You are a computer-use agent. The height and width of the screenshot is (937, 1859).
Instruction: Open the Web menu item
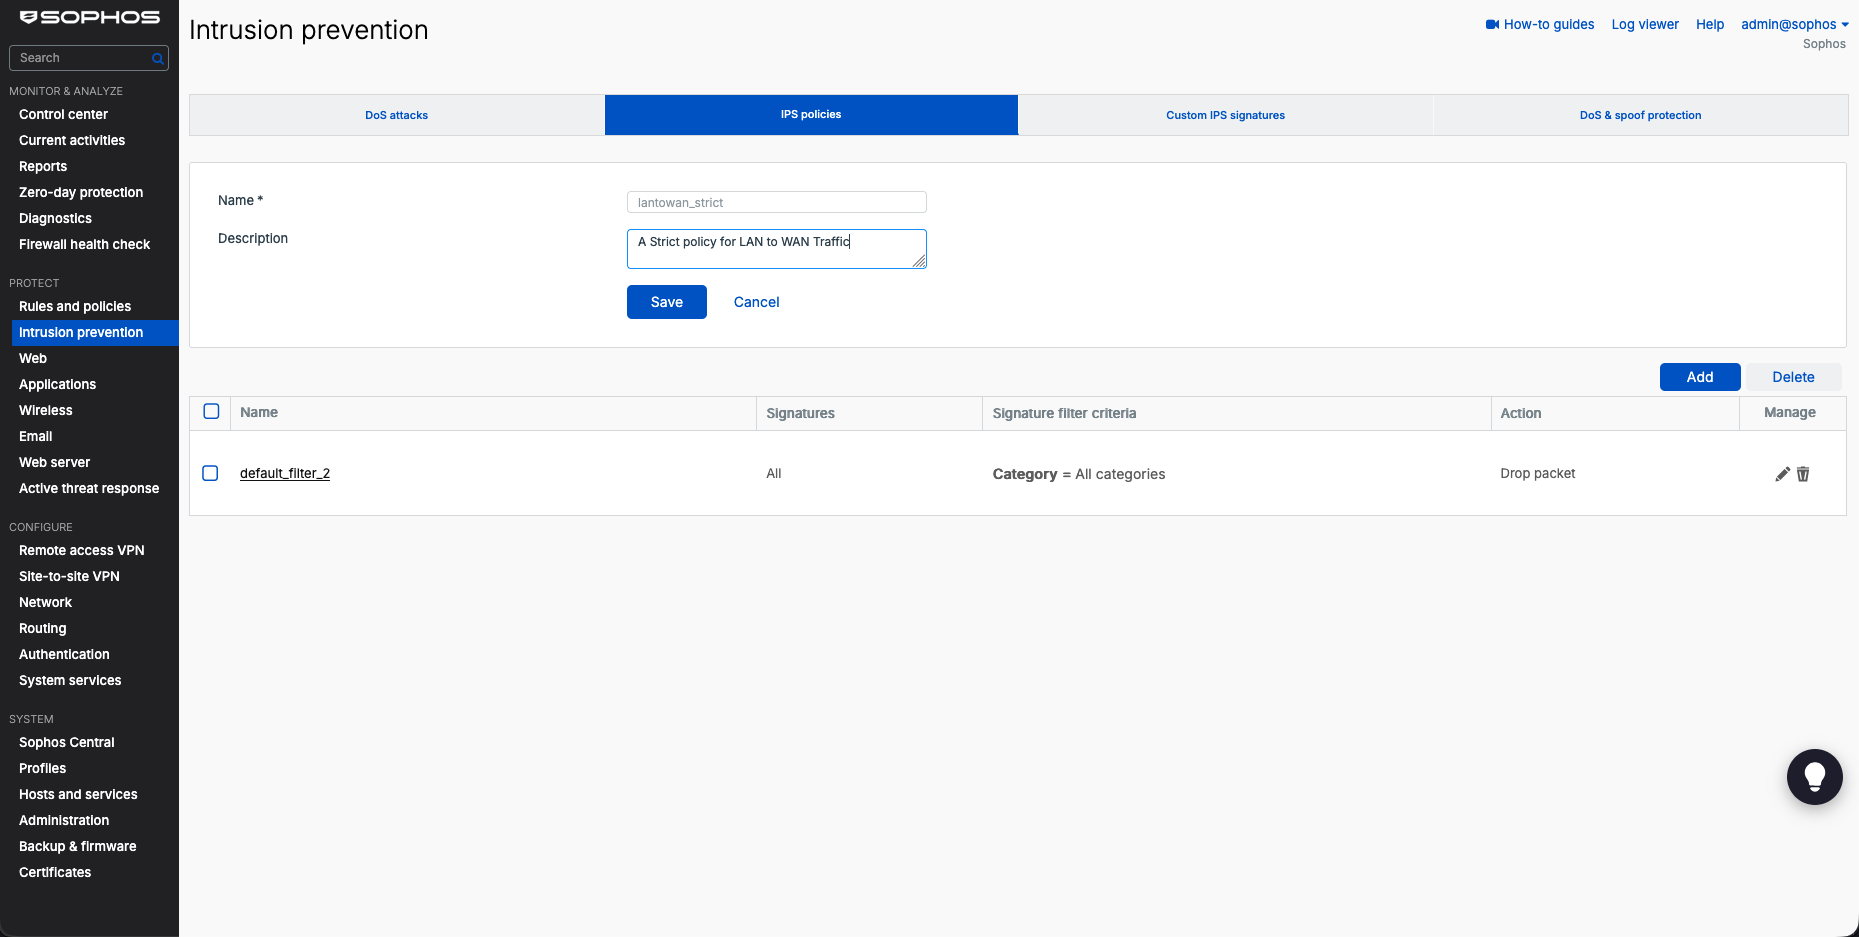tap(33, 358)
